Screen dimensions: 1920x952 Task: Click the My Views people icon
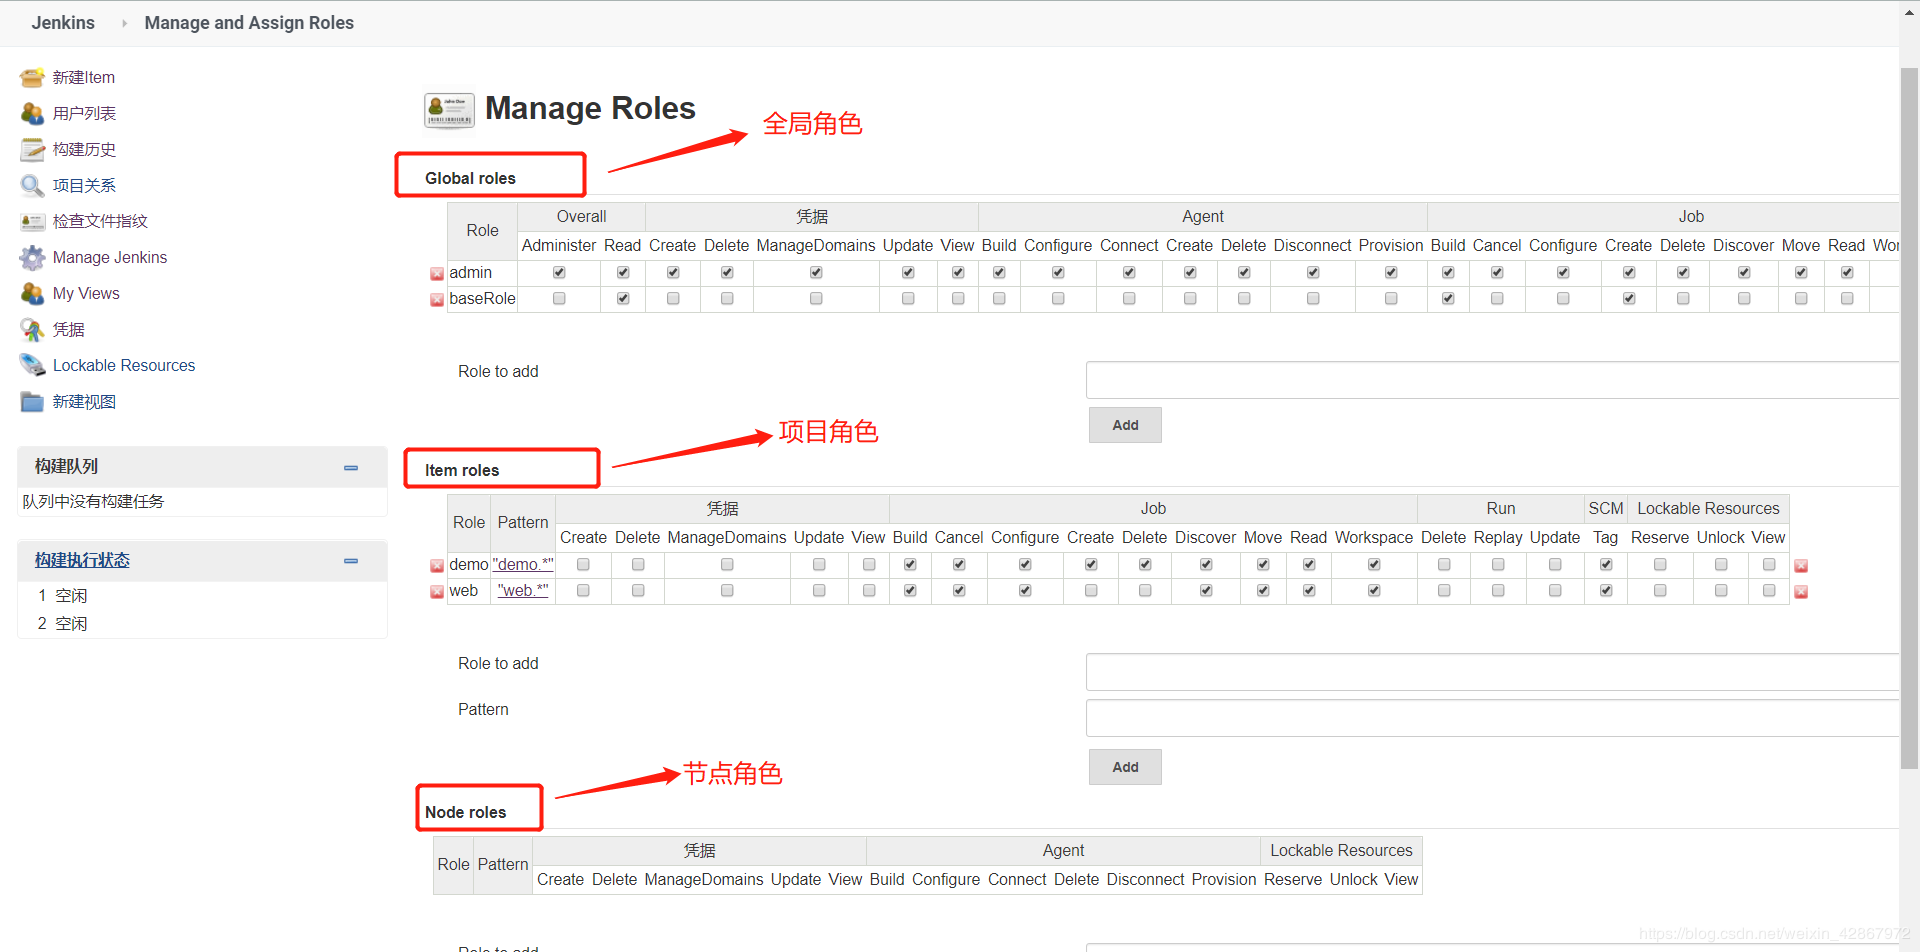[x=32, y=294]
